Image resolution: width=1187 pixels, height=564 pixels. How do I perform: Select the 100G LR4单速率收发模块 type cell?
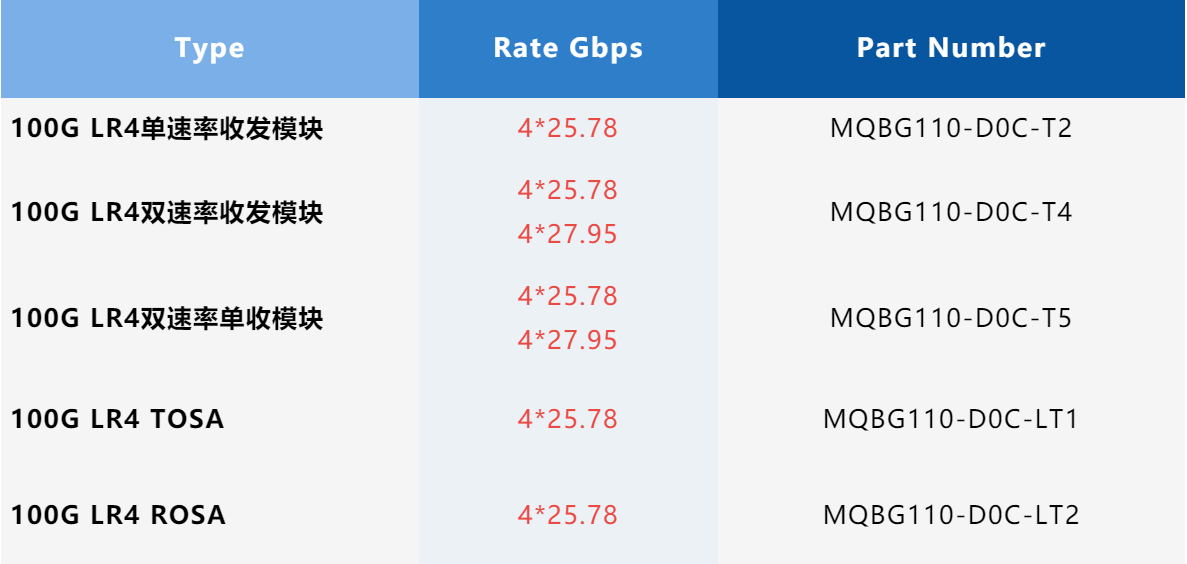pos(167,129)
